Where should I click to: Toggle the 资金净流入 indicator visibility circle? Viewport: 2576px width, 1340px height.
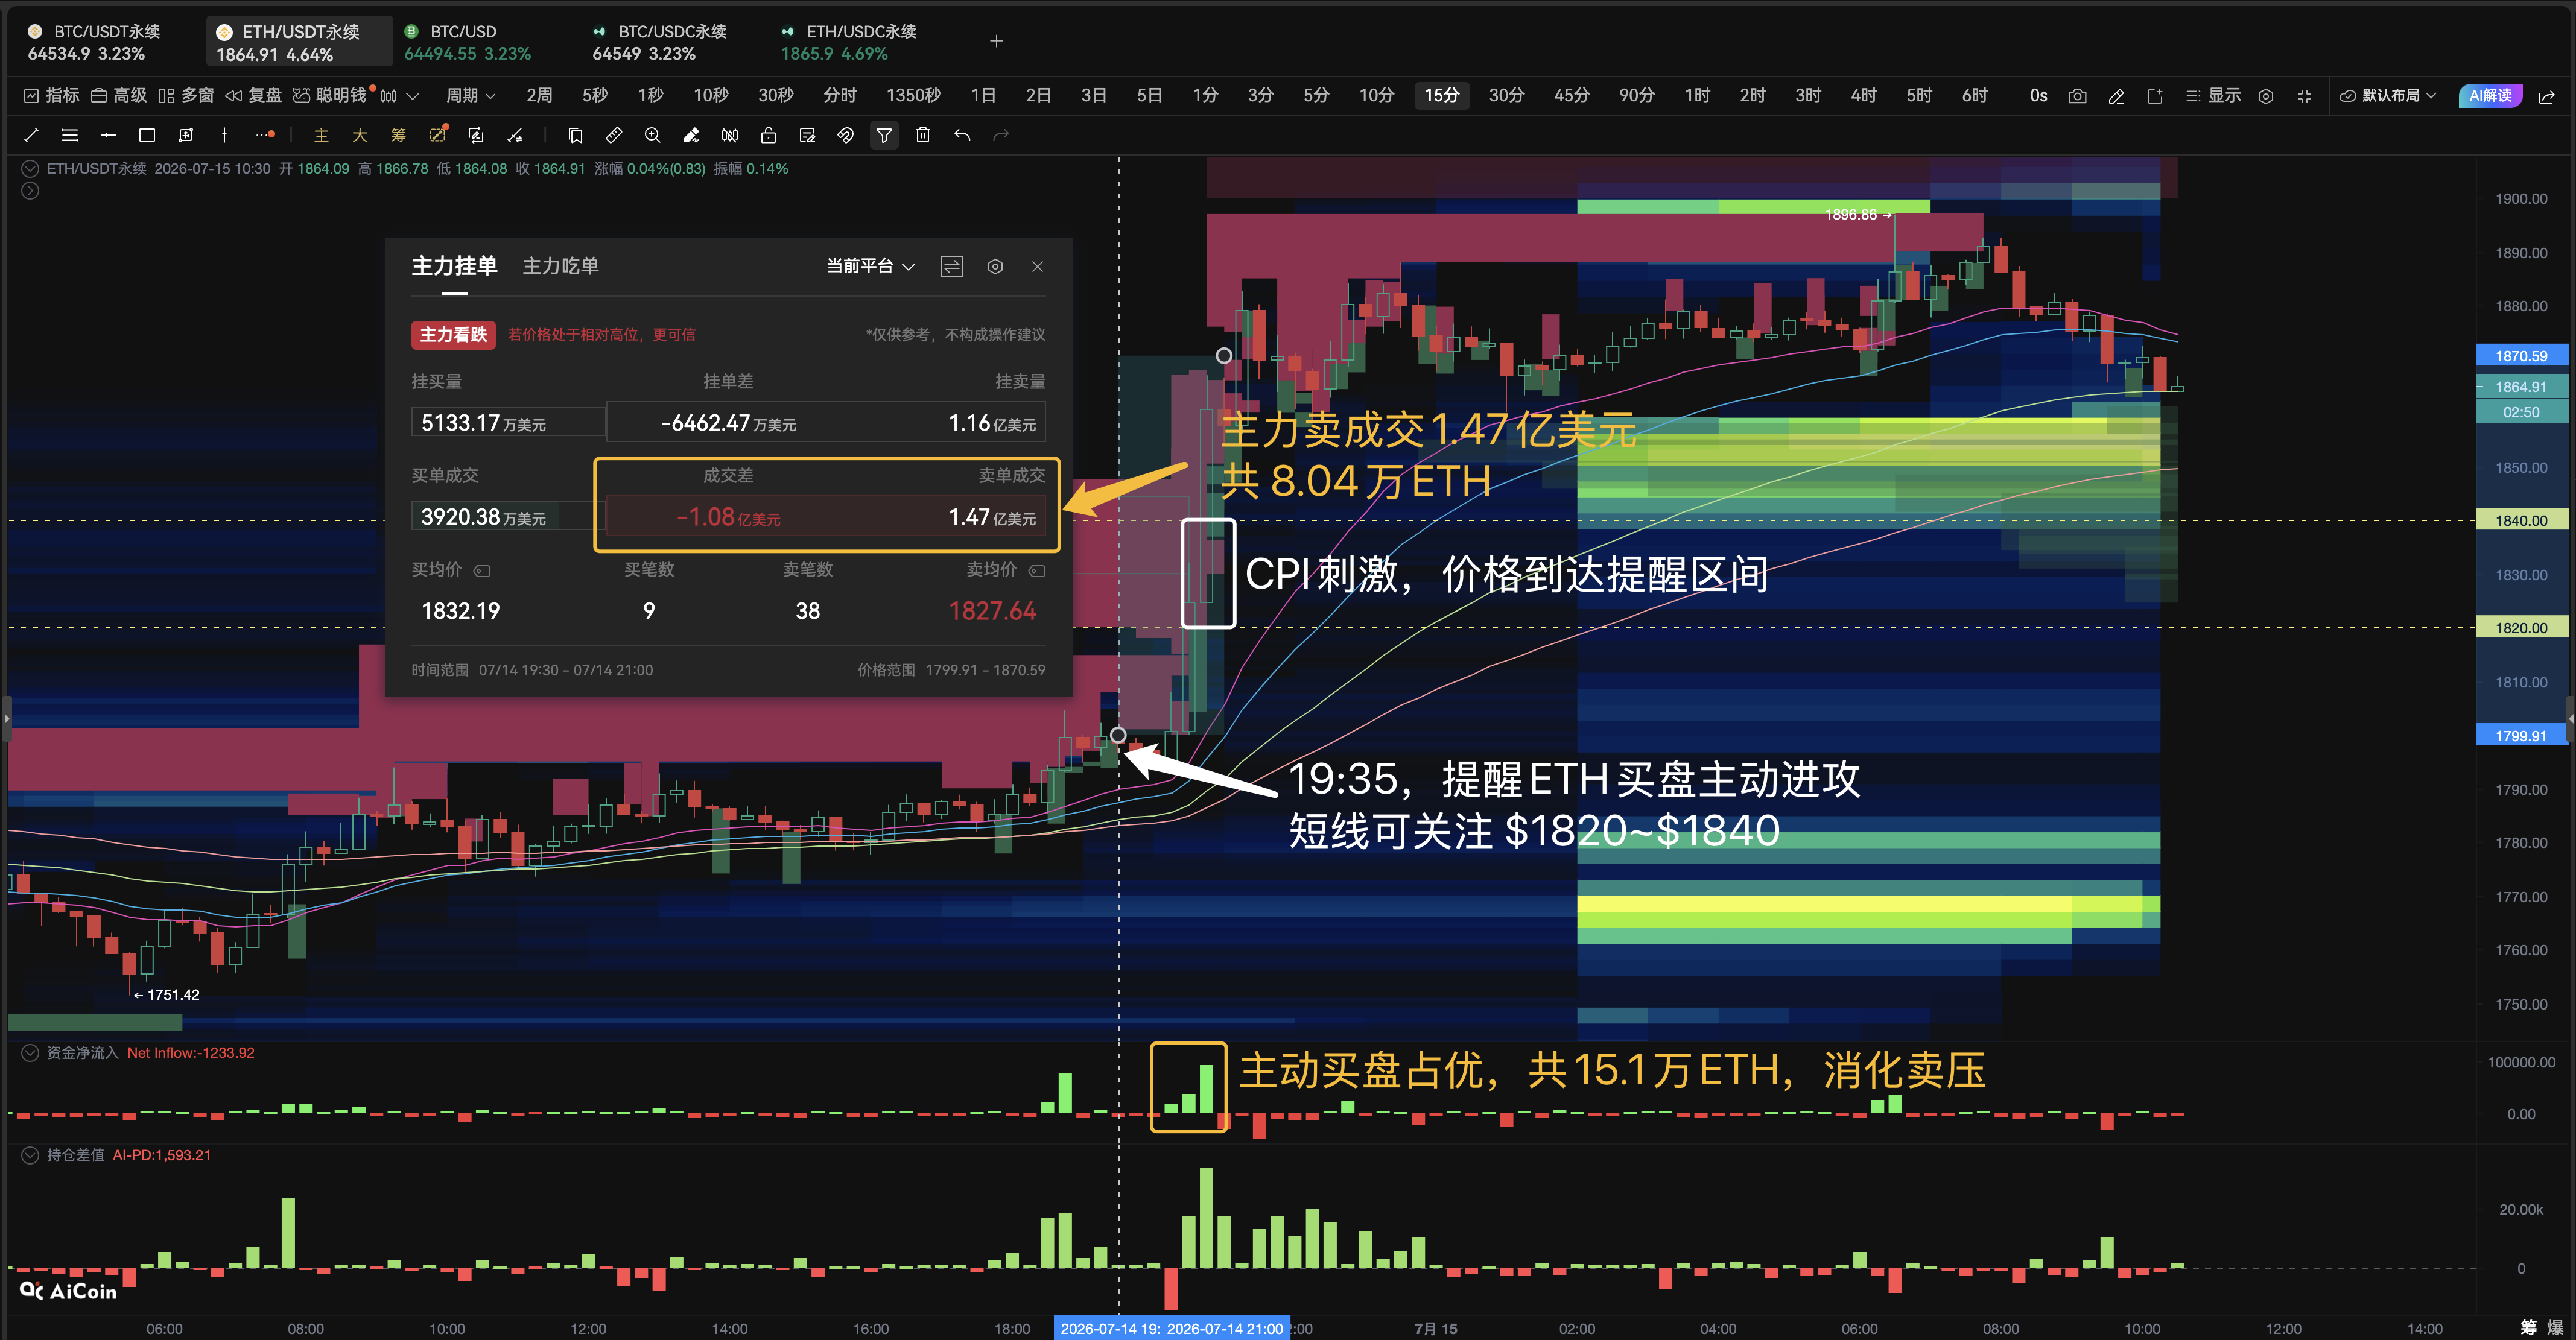[30, 1052]
